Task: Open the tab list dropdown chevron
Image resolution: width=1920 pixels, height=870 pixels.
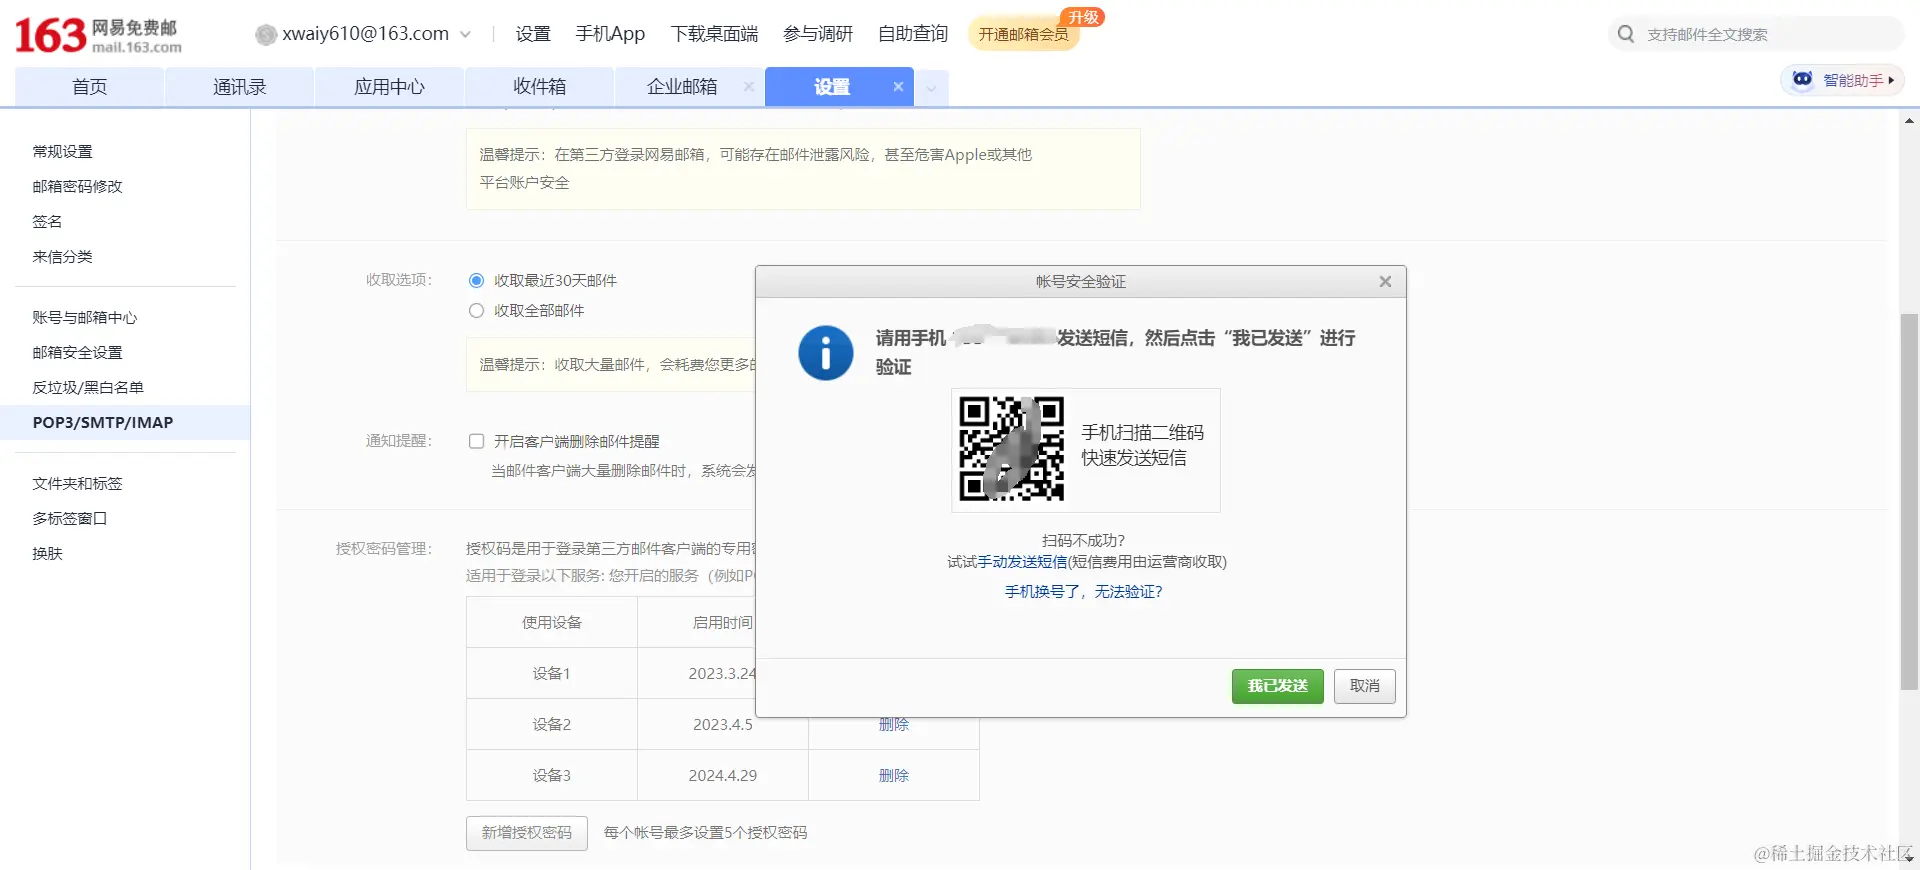Action: [x=931, y=88]
